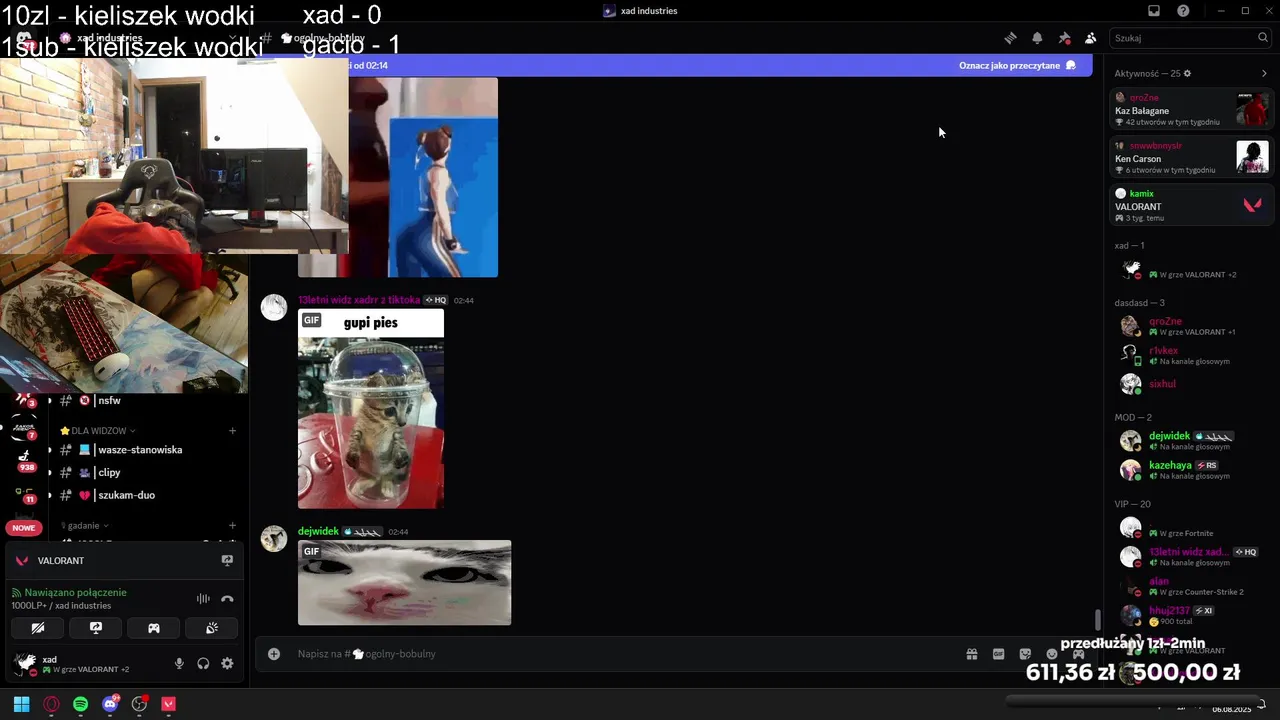Screen dimensions: 1280x720
Task: Open GIF picker in message bar
Action: [998, 654]
